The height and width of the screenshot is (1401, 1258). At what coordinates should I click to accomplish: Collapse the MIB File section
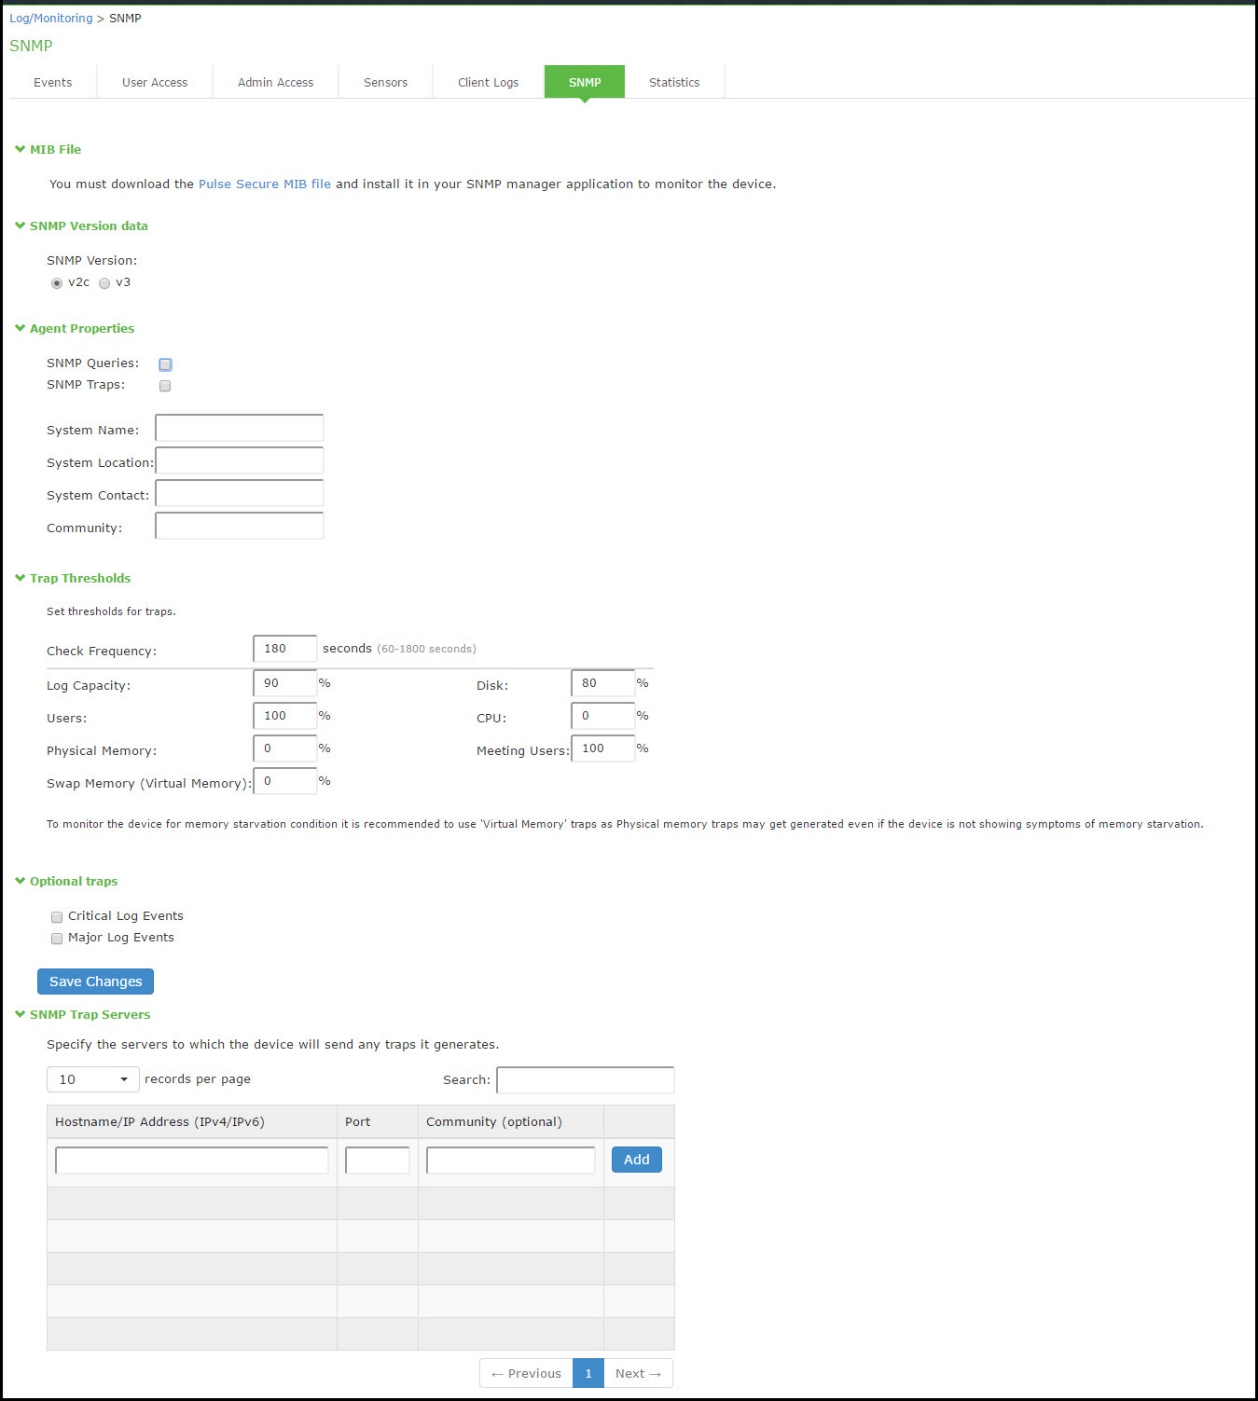tap(18, 149)
